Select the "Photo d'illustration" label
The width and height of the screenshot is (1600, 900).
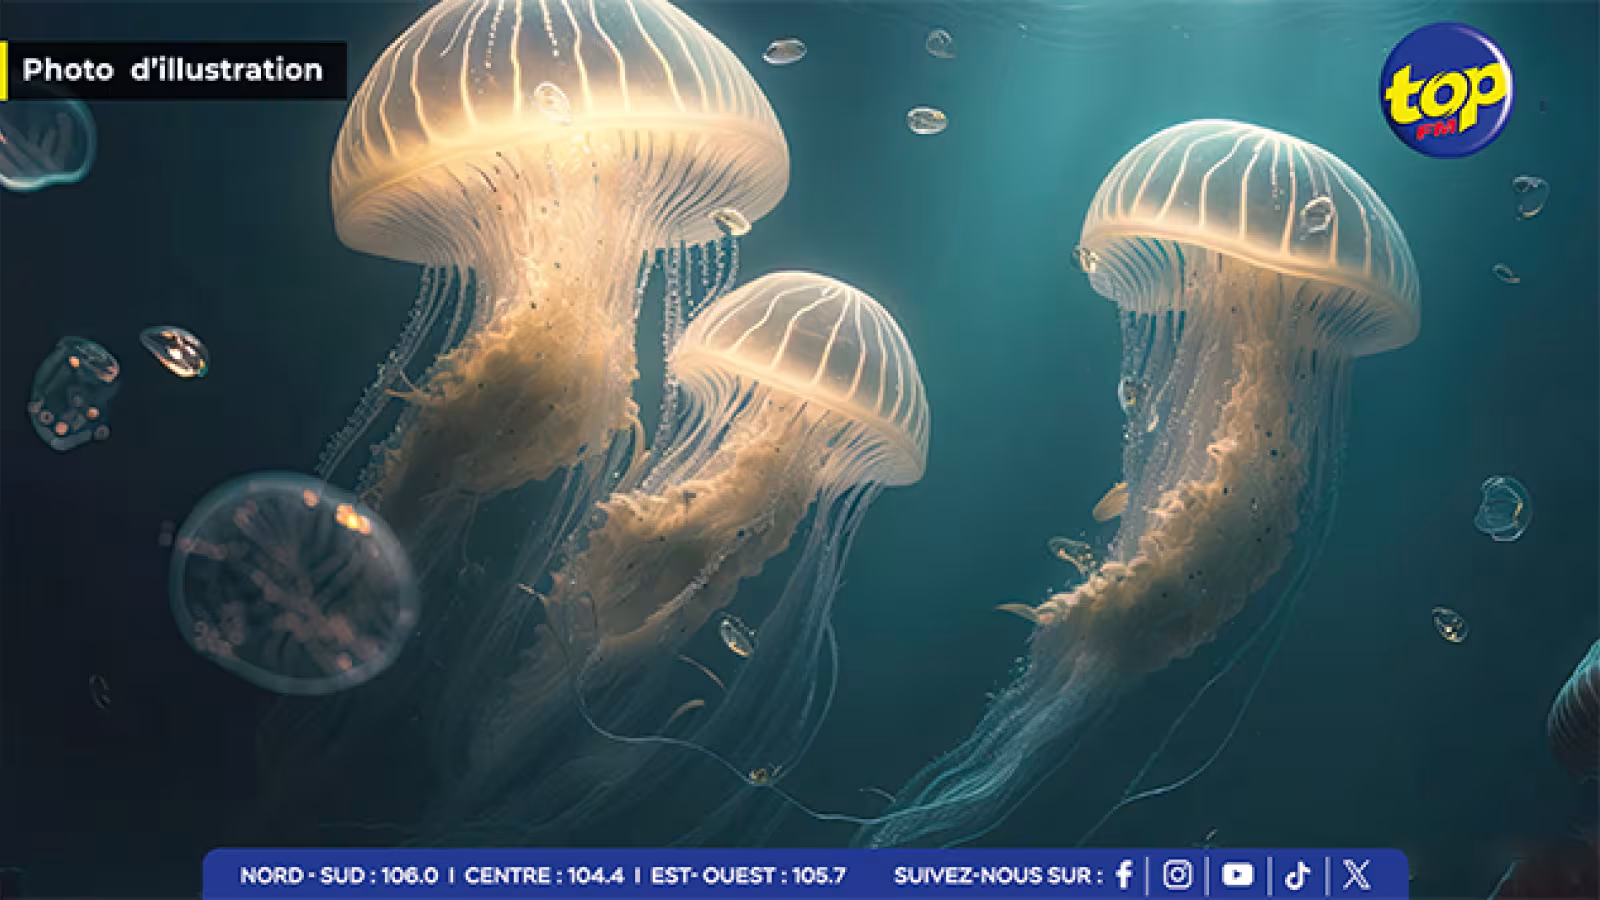coord(173,70)
